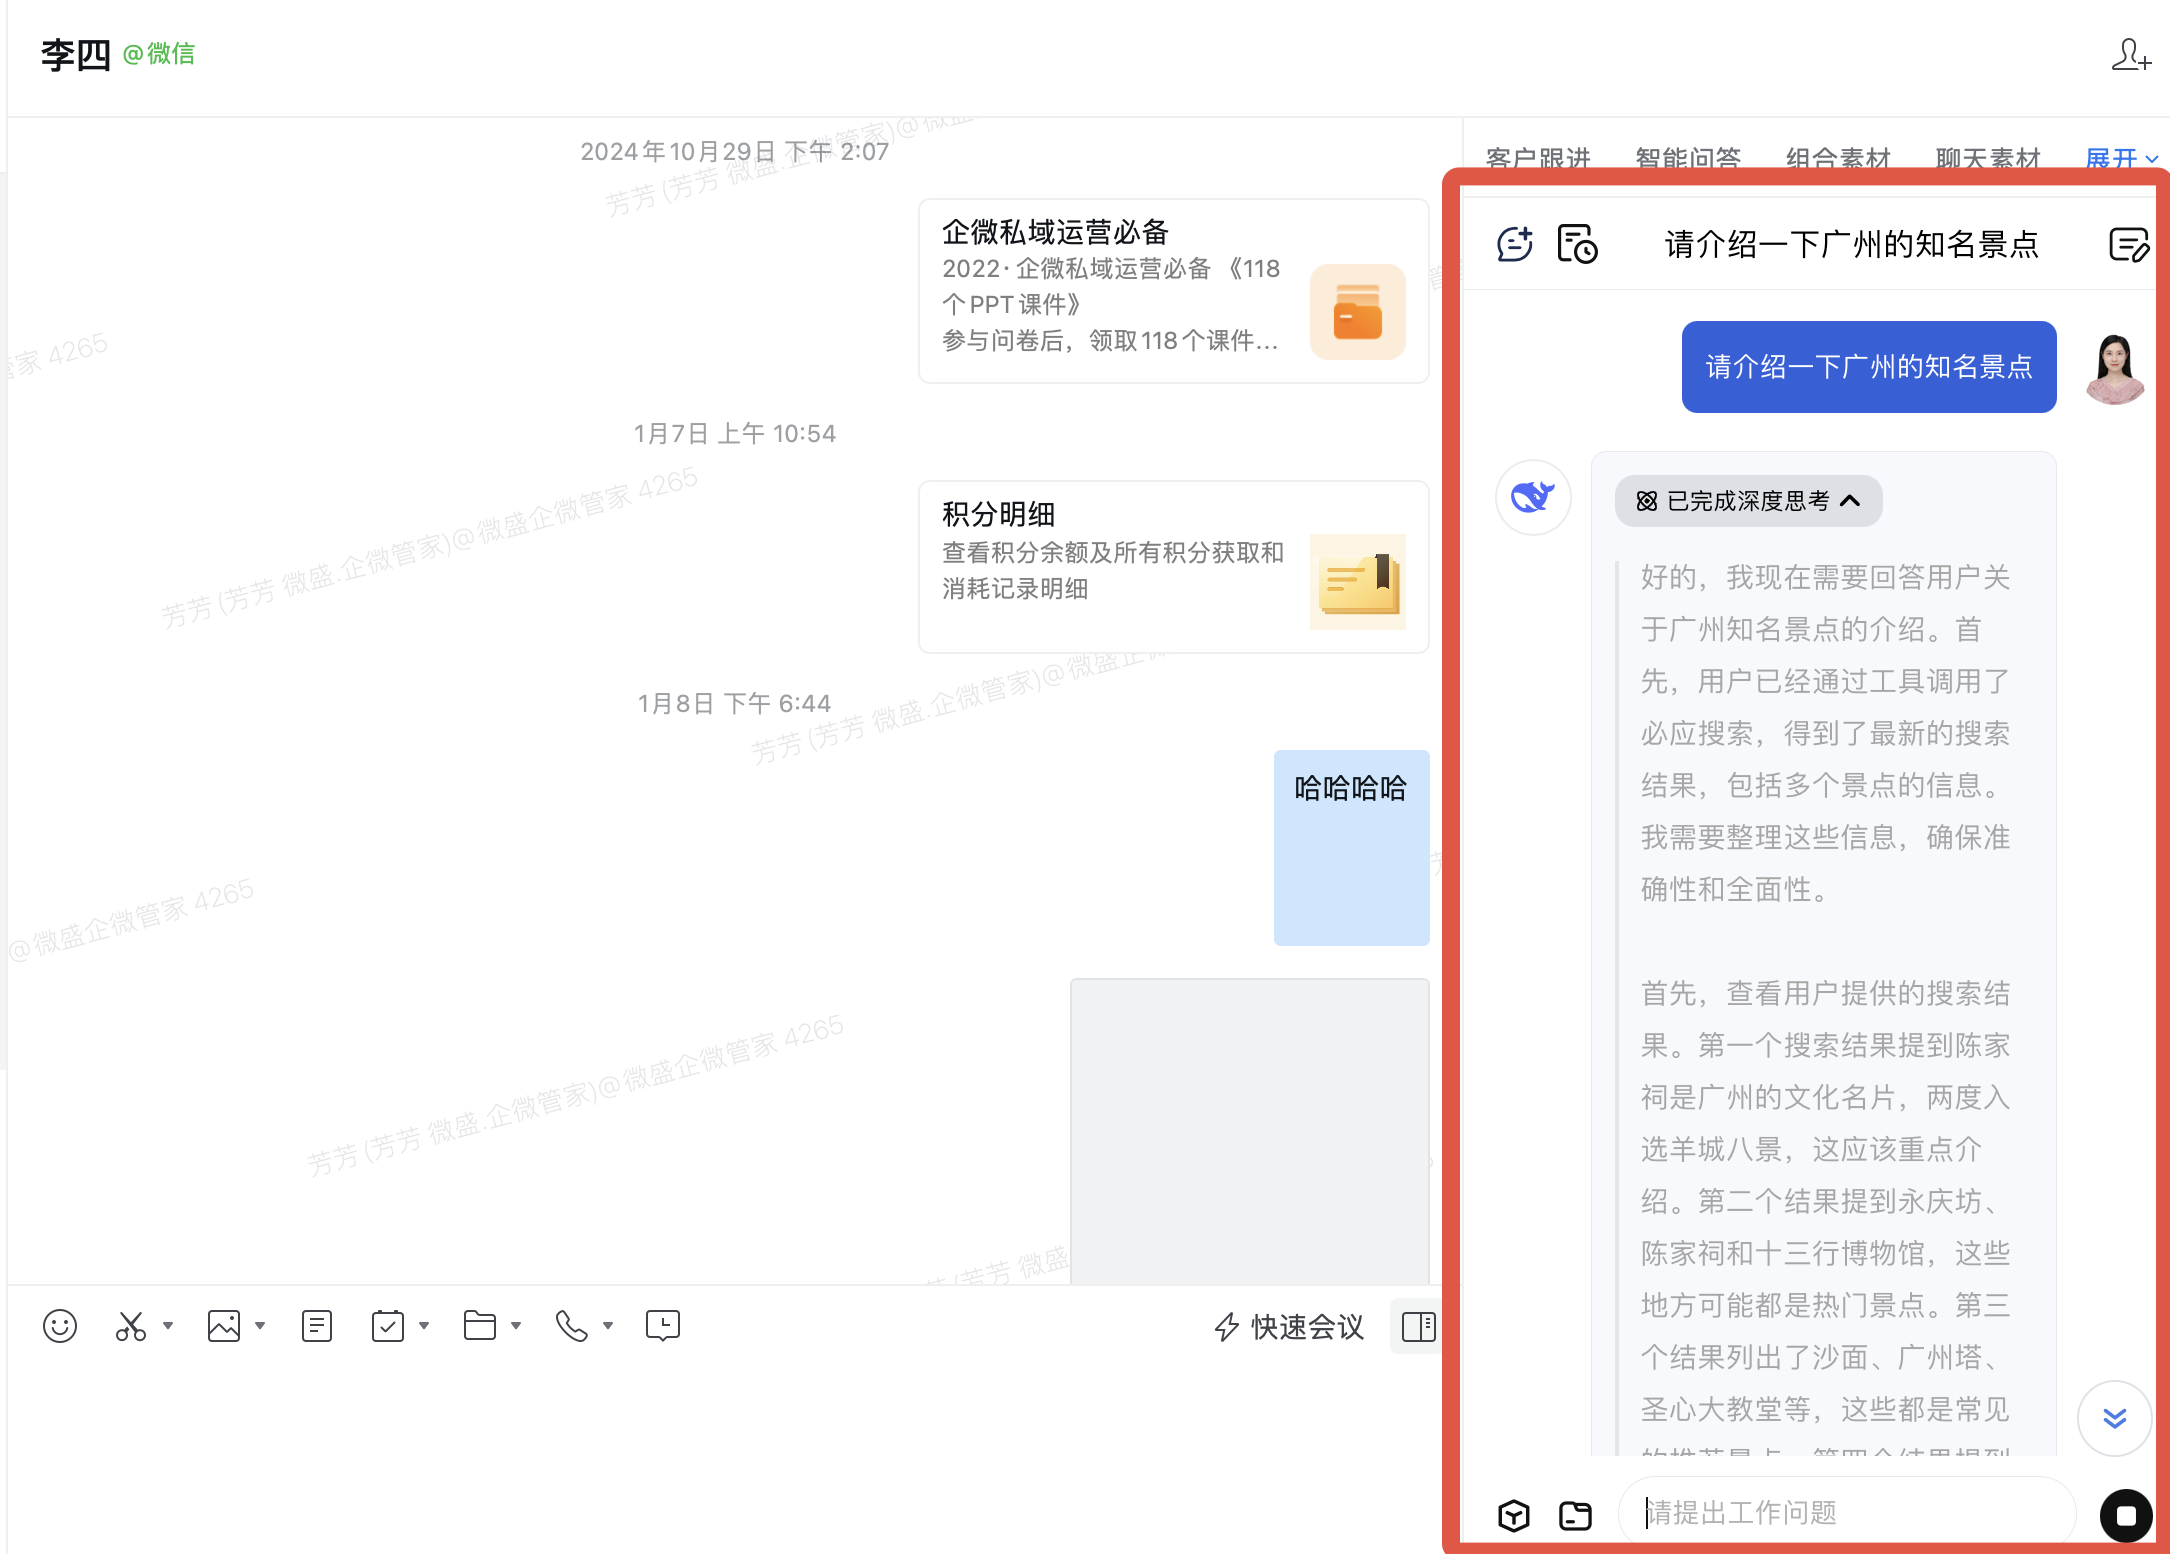Screen dimensions: 2170x1554
Task: Click the 李四 contact name
Action: pyautogui.click(x=76, y=54)
